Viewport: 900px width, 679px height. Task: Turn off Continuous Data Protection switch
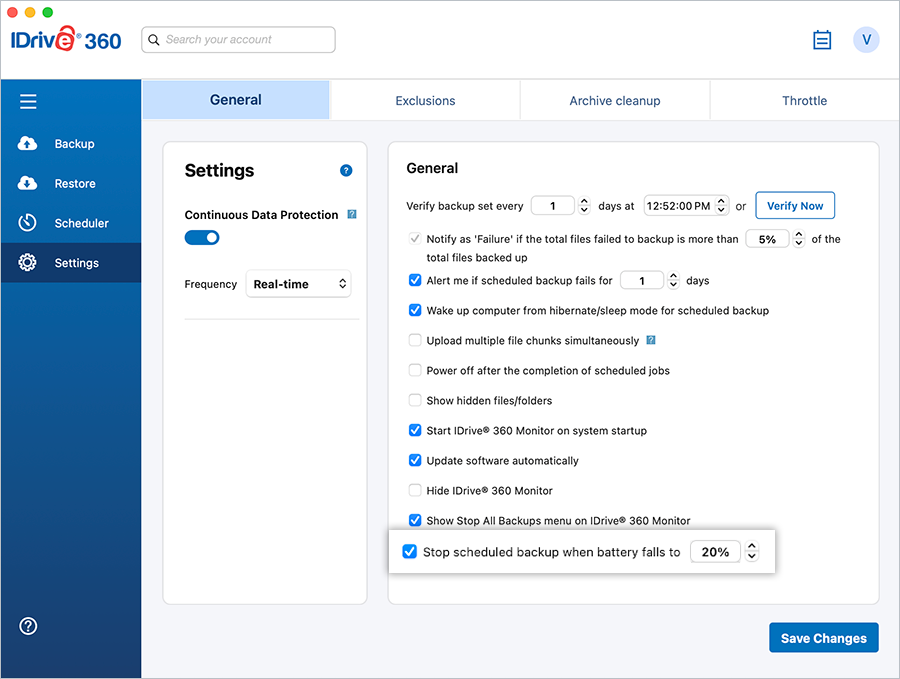tap(202, 238)
